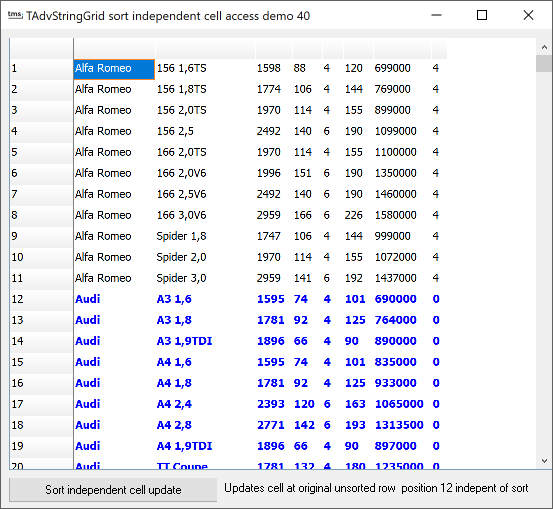The image size is (553, 509).
Task: Select the price cell '699000'
Action: [x=402, y=69]
